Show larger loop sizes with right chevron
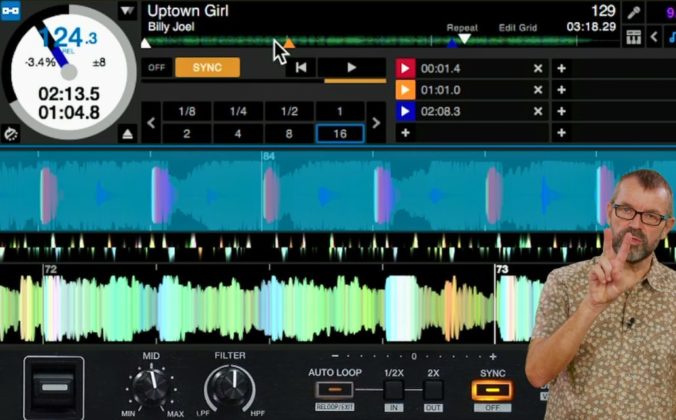This screenshot has height=420, width=676. [x=376, y=123]
